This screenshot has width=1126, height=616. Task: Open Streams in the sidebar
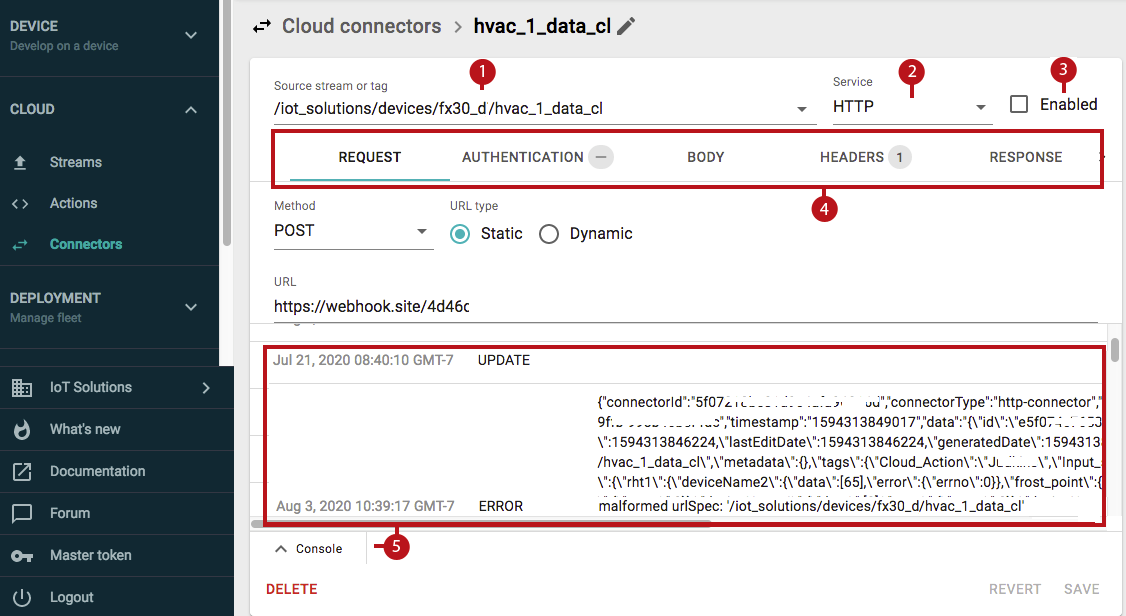(75, 162)
